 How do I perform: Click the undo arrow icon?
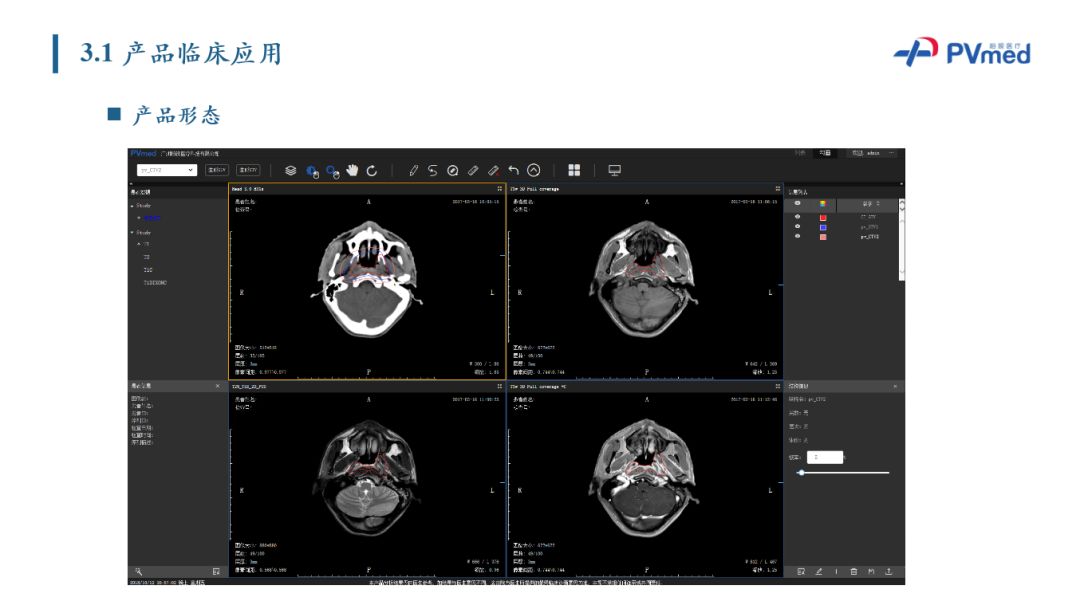513,170
